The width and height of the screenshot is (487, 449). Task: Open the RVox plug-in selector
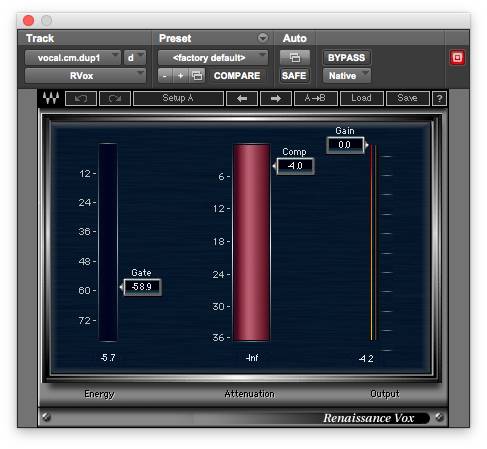[85, 76]
